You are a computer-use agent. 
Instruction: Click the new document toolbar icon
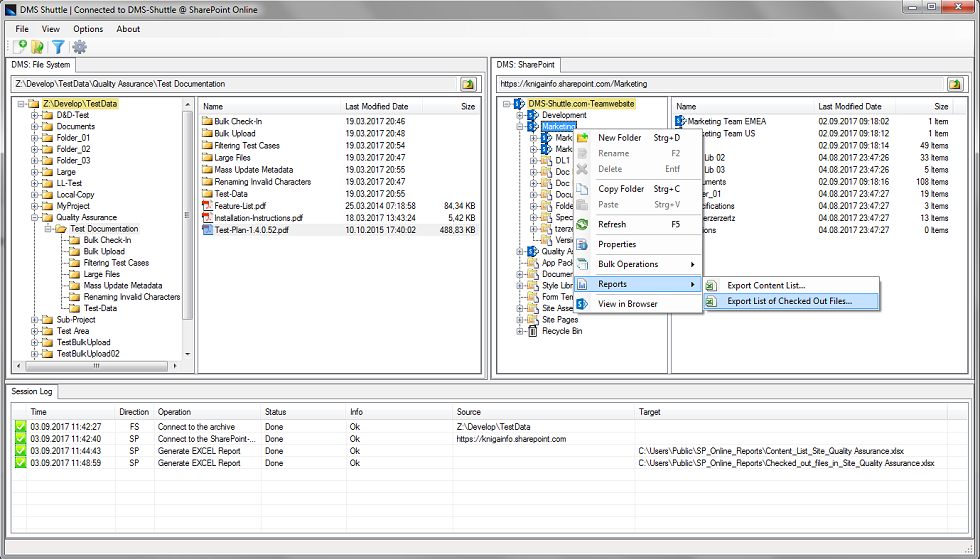click(x=20, y=46)
